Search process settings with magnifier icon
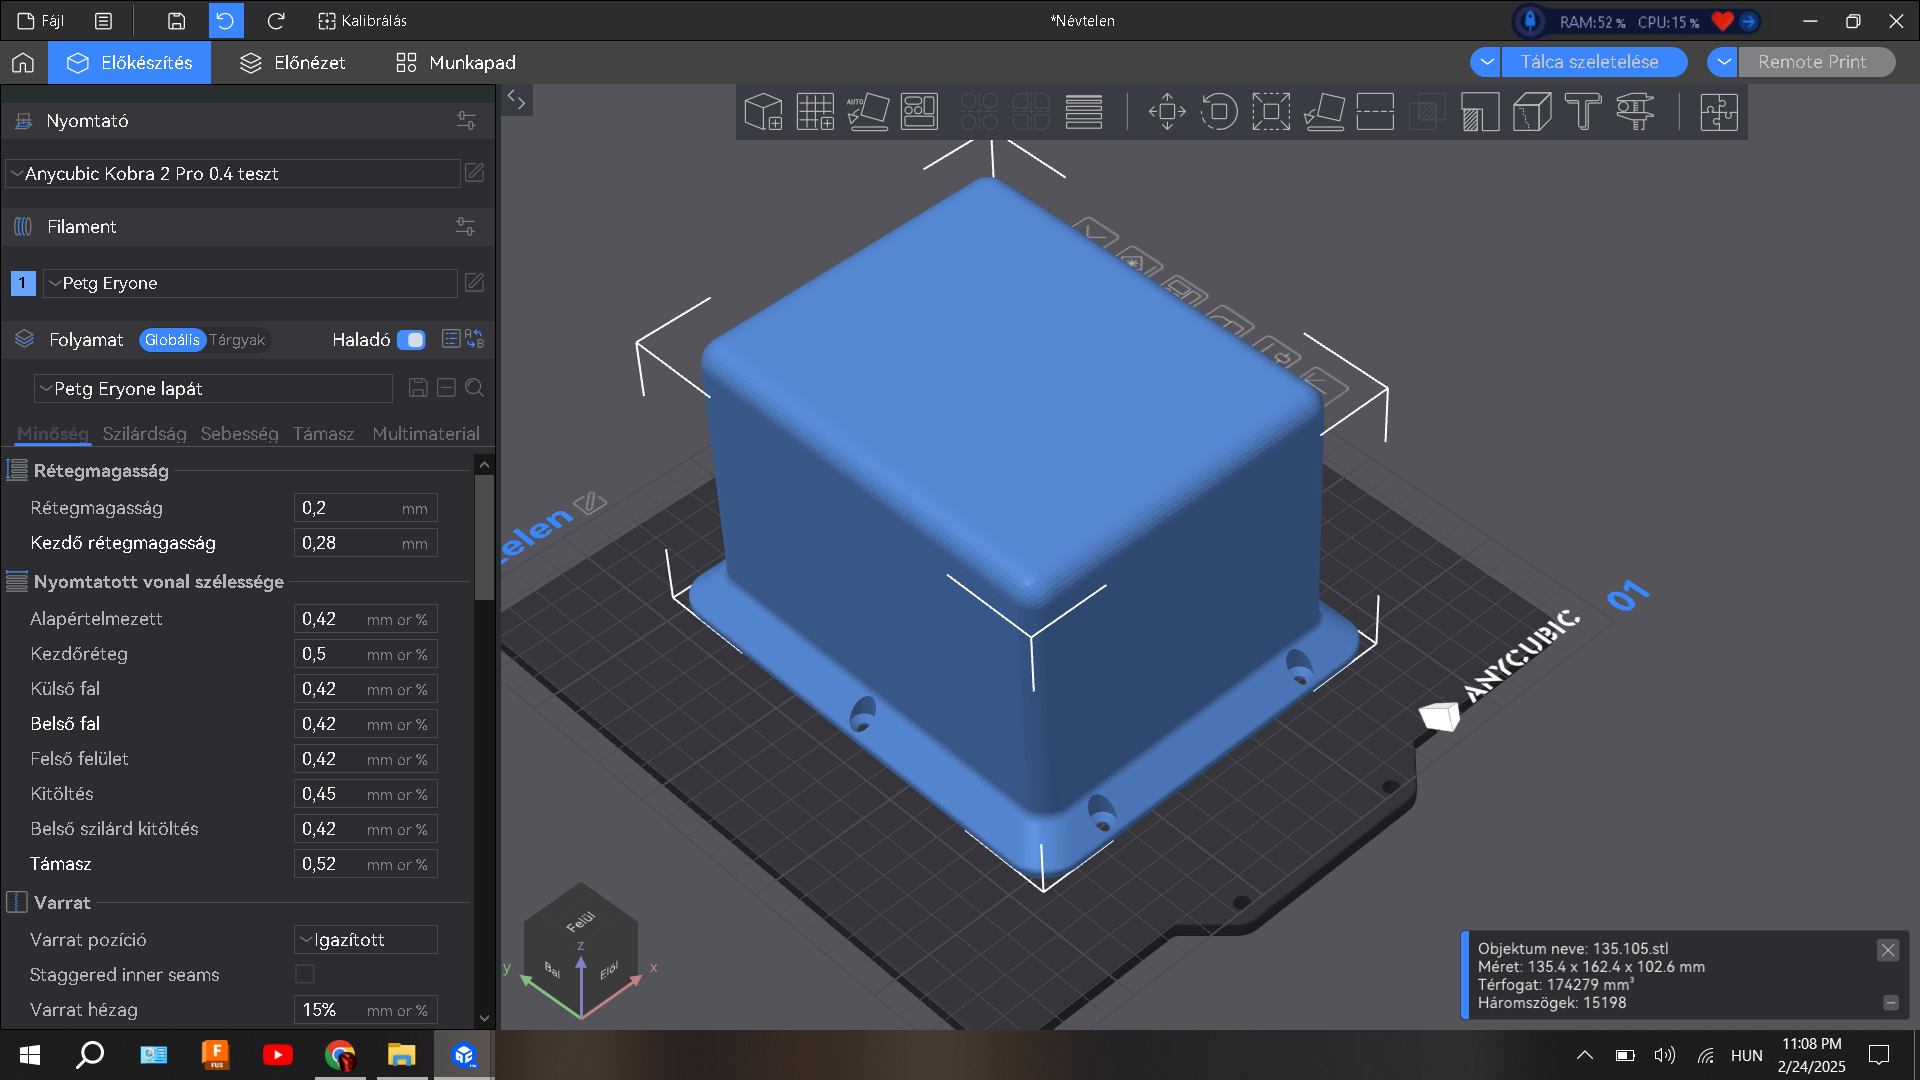 tap(475, 388)
